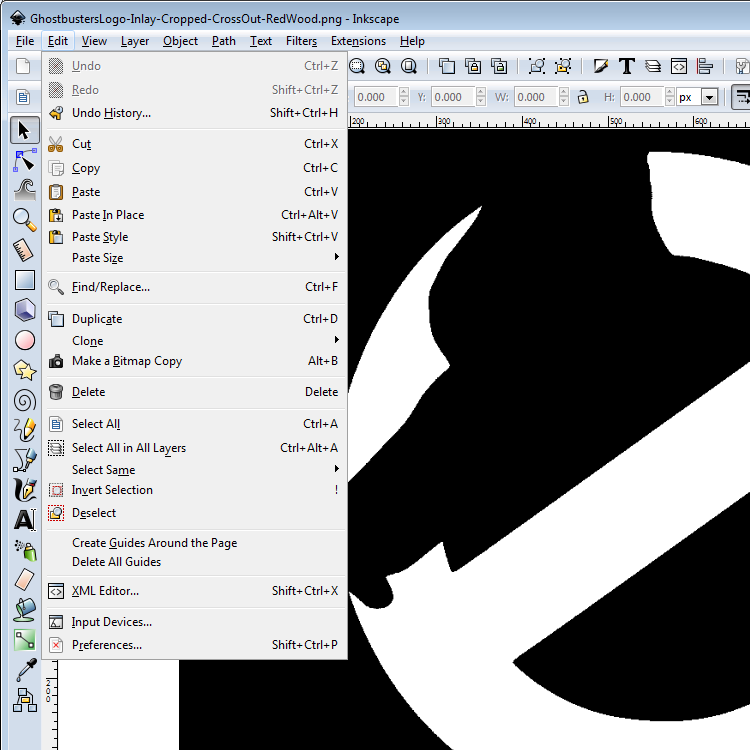750x750 pixels.
Task: Open Input Devices dialog
Action: pyautogui.click(x=195, y=622)
